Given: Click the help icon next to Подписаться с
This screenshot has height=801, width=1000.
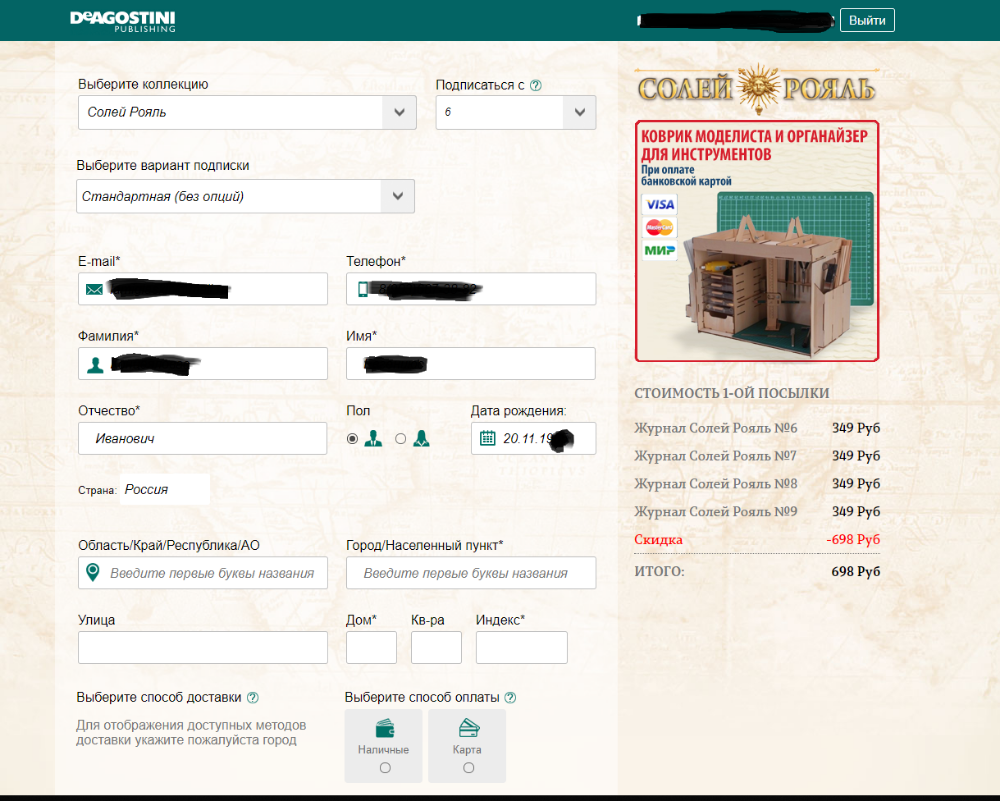Looking at the screenshot, I should tap(536, 86).
